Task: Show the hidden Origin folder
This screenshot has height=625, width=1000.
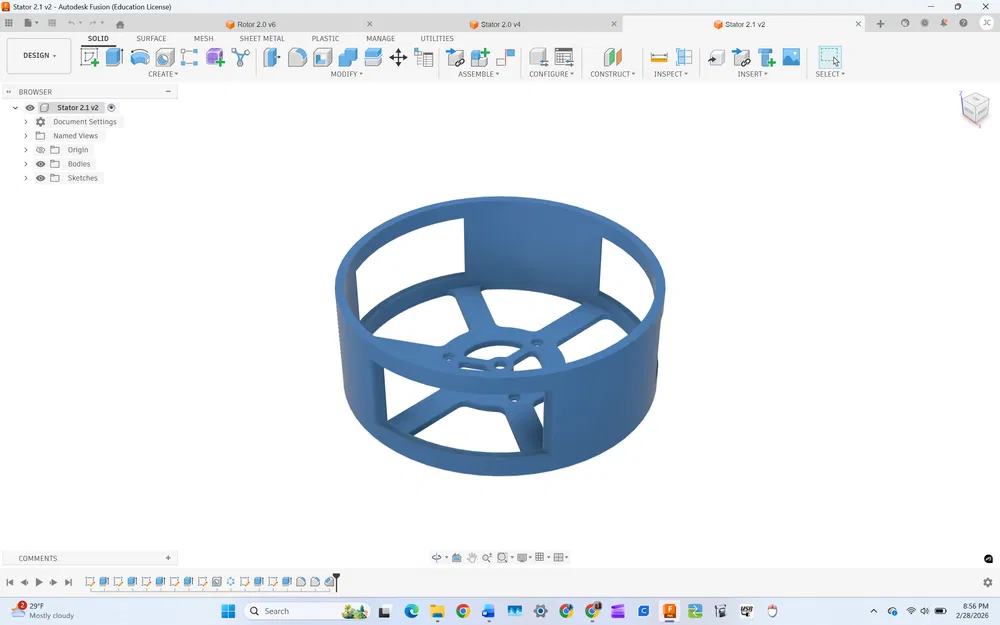Action: click(40, 150)
